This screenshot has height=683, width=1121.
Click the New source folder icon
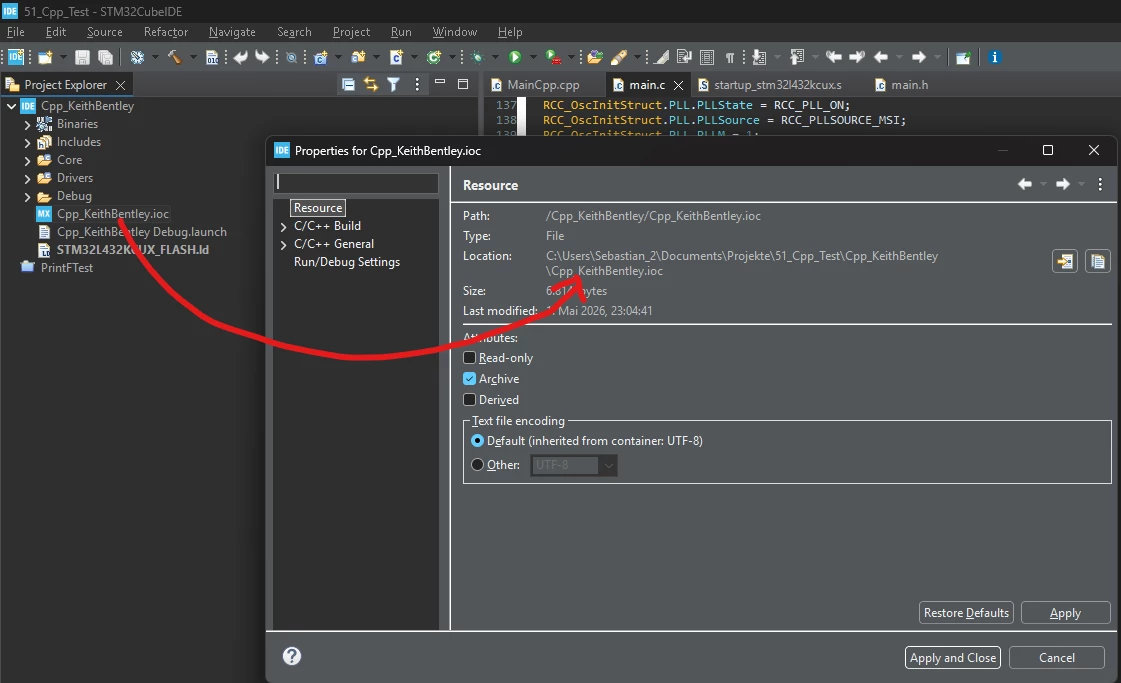point(359,57)
